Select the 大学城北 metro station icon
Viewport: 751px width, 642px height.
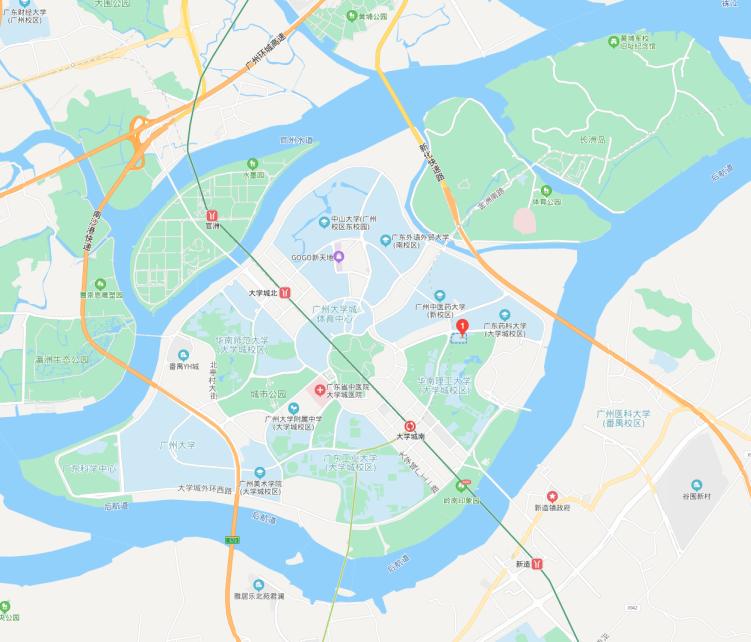285,292
